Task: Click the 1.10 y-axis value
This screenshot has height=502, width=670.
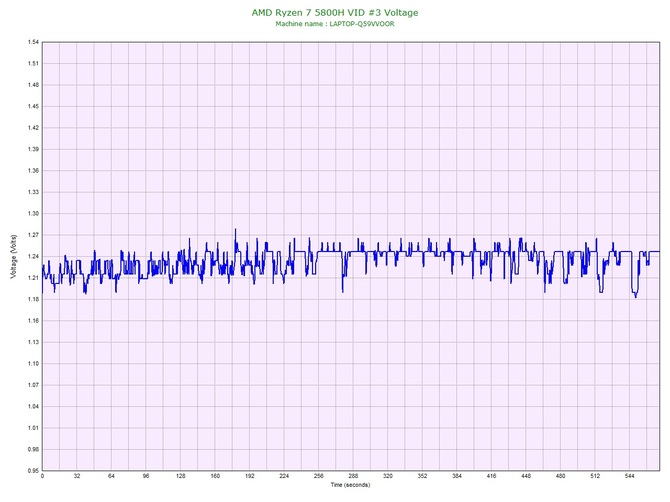Action: coord(33,364)
